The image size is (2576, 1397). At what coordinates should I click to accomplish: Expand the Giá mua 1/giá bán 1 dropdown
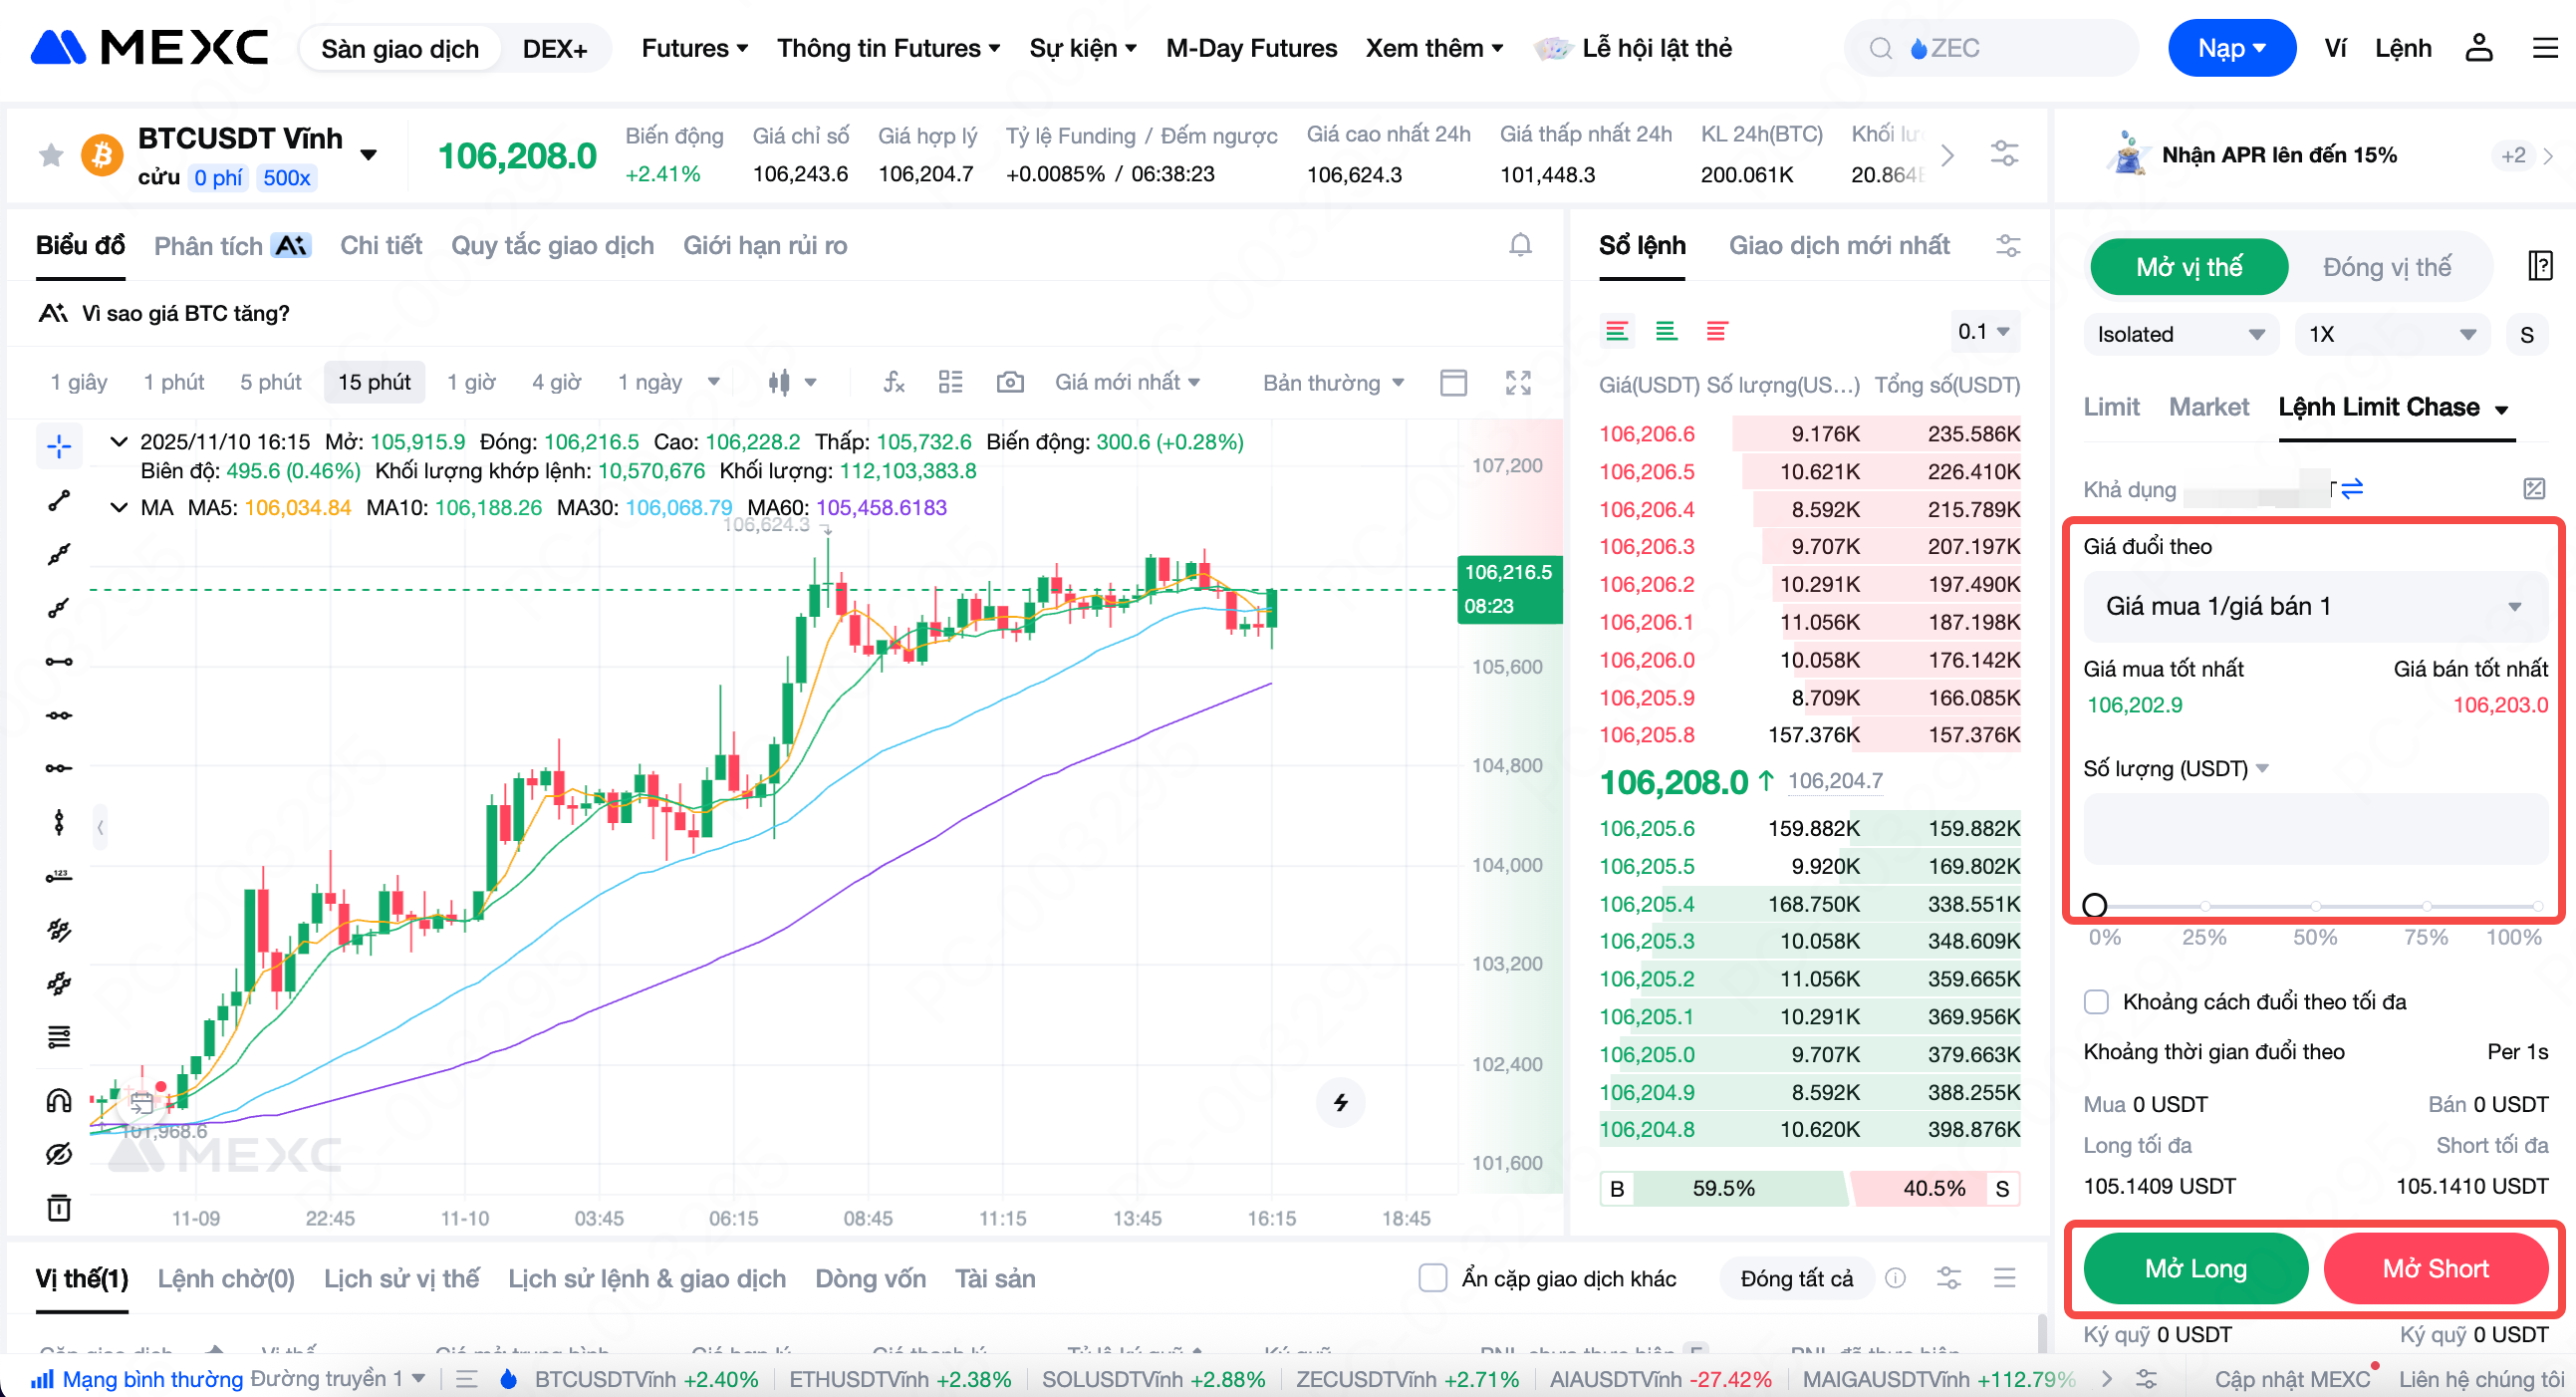[2314, 606]
